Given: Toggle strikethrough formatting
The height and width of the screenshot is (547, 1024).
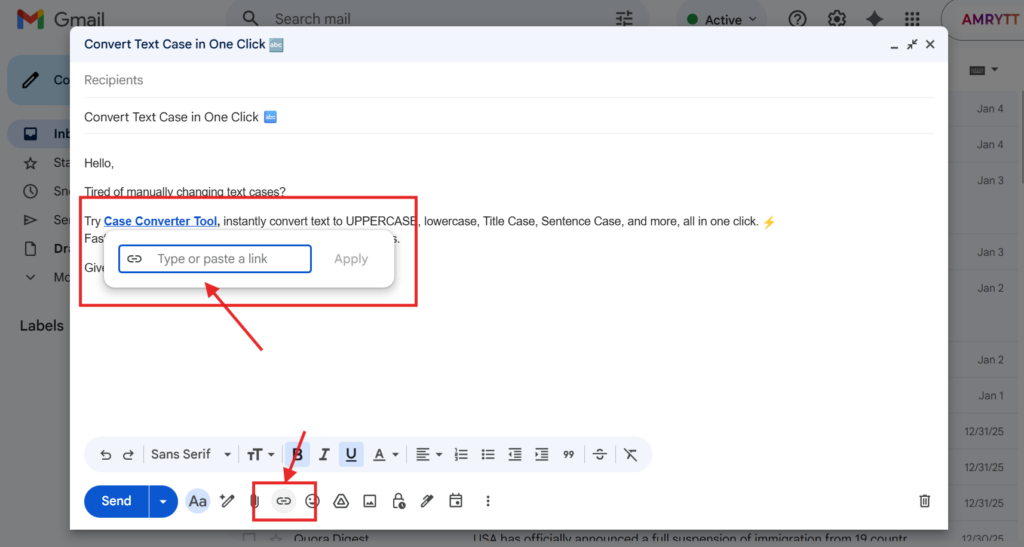Looking at the screenshot, I should coord(600,454).
